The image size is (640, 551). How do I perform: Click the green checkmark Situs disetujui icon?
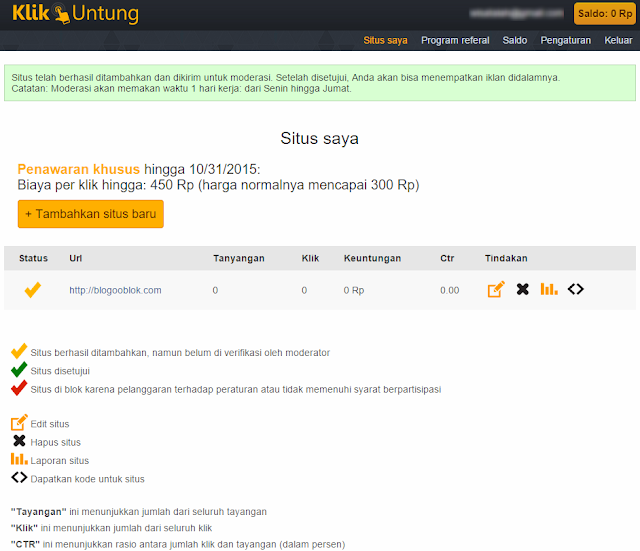[x=19, y=369]
